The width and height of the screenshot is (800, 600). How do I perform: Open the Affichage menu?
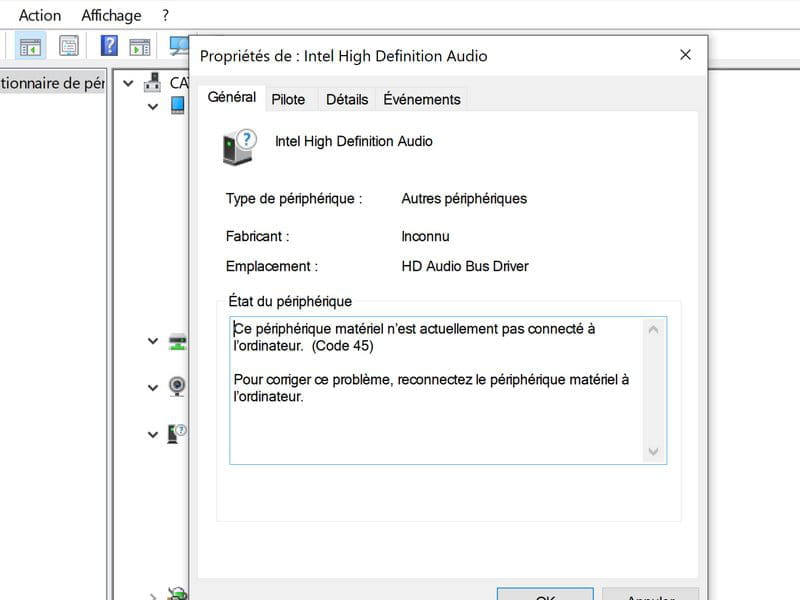point(111,15)
